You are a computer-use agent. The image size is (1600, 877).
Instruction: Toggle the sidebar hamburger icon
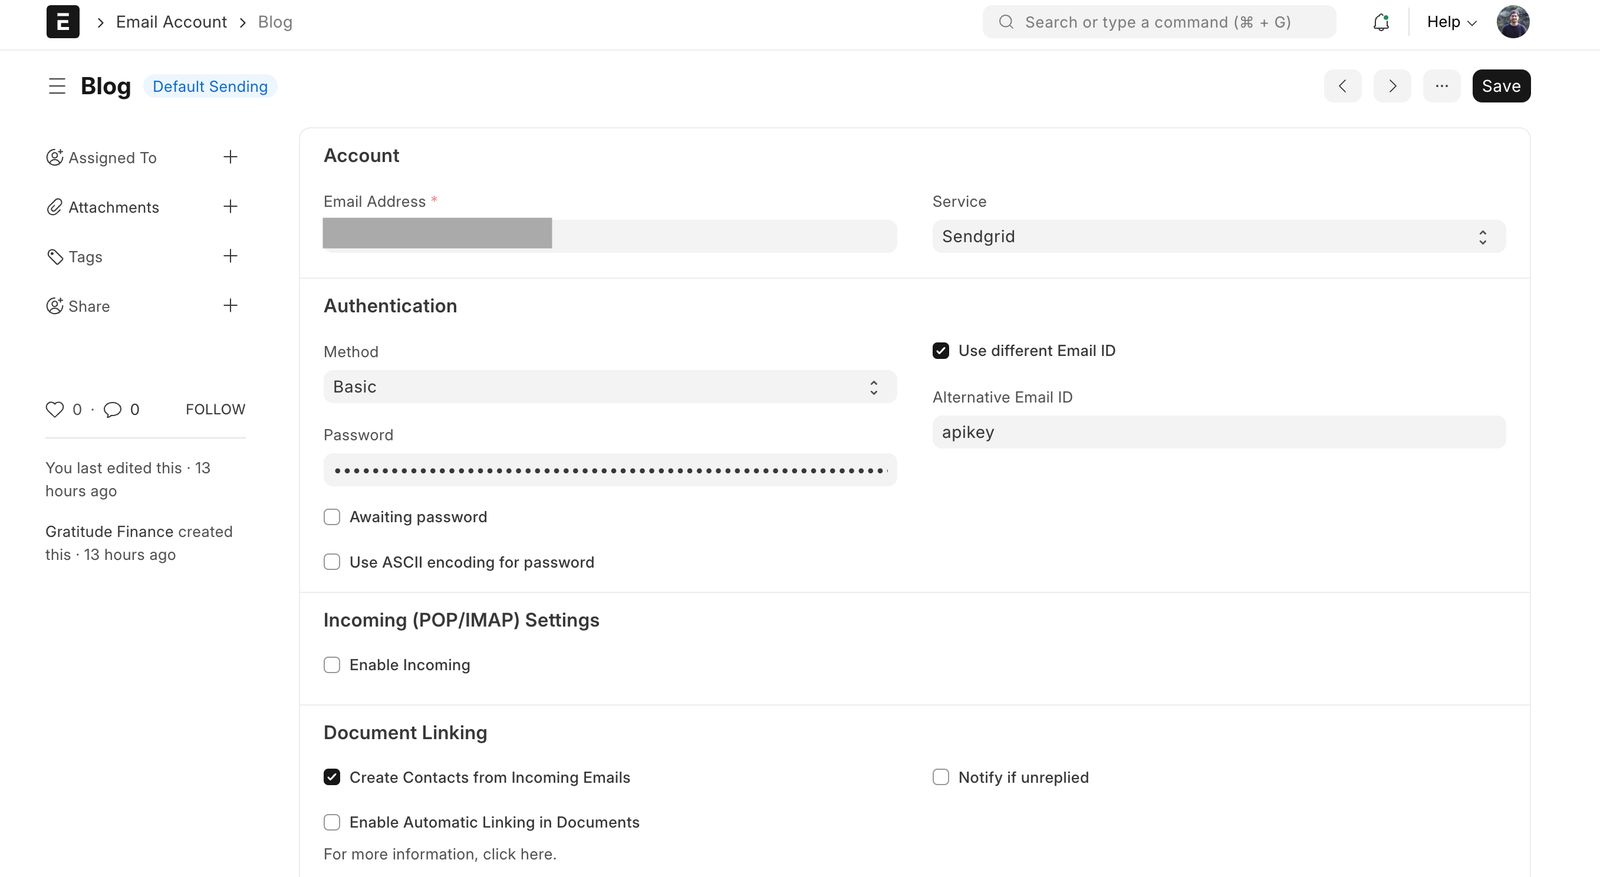click(x=57, y=86)
